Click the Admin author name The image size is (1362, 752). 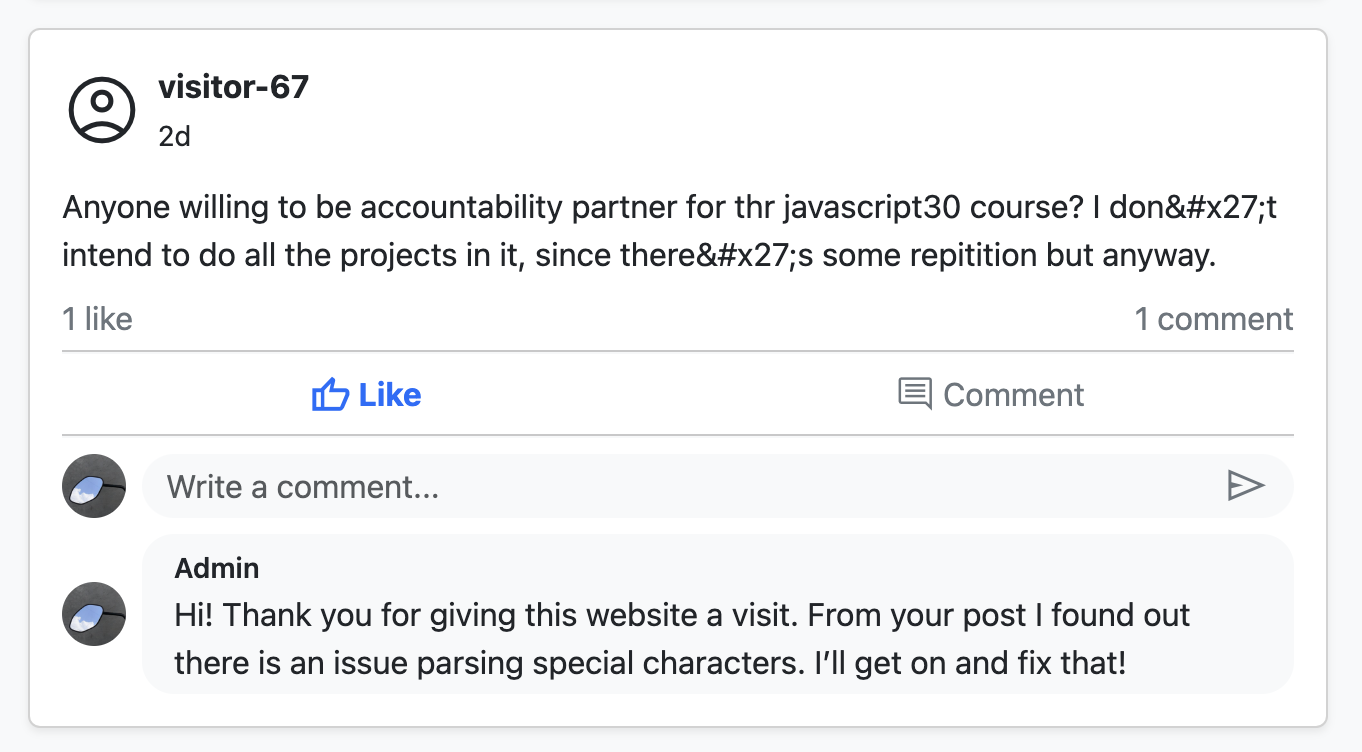217,568
